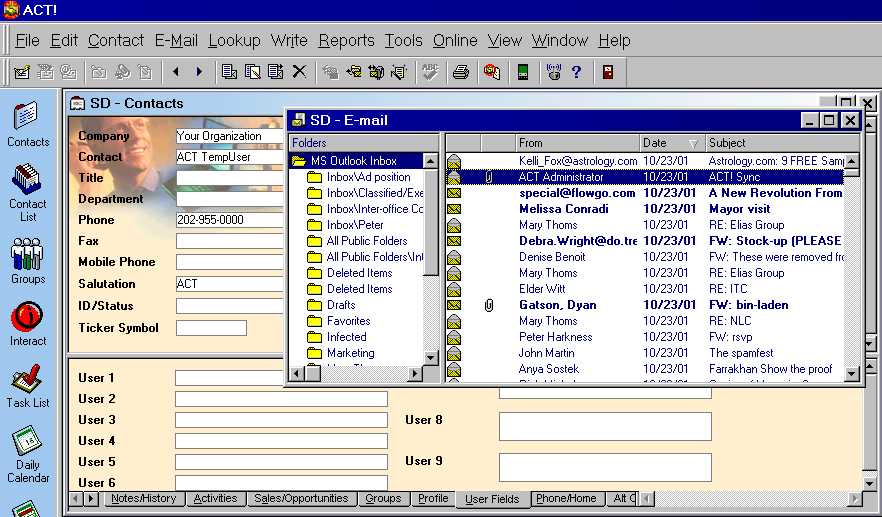Switch to the Notes/History tab
The image size is (882, 517).
(143, 498)
